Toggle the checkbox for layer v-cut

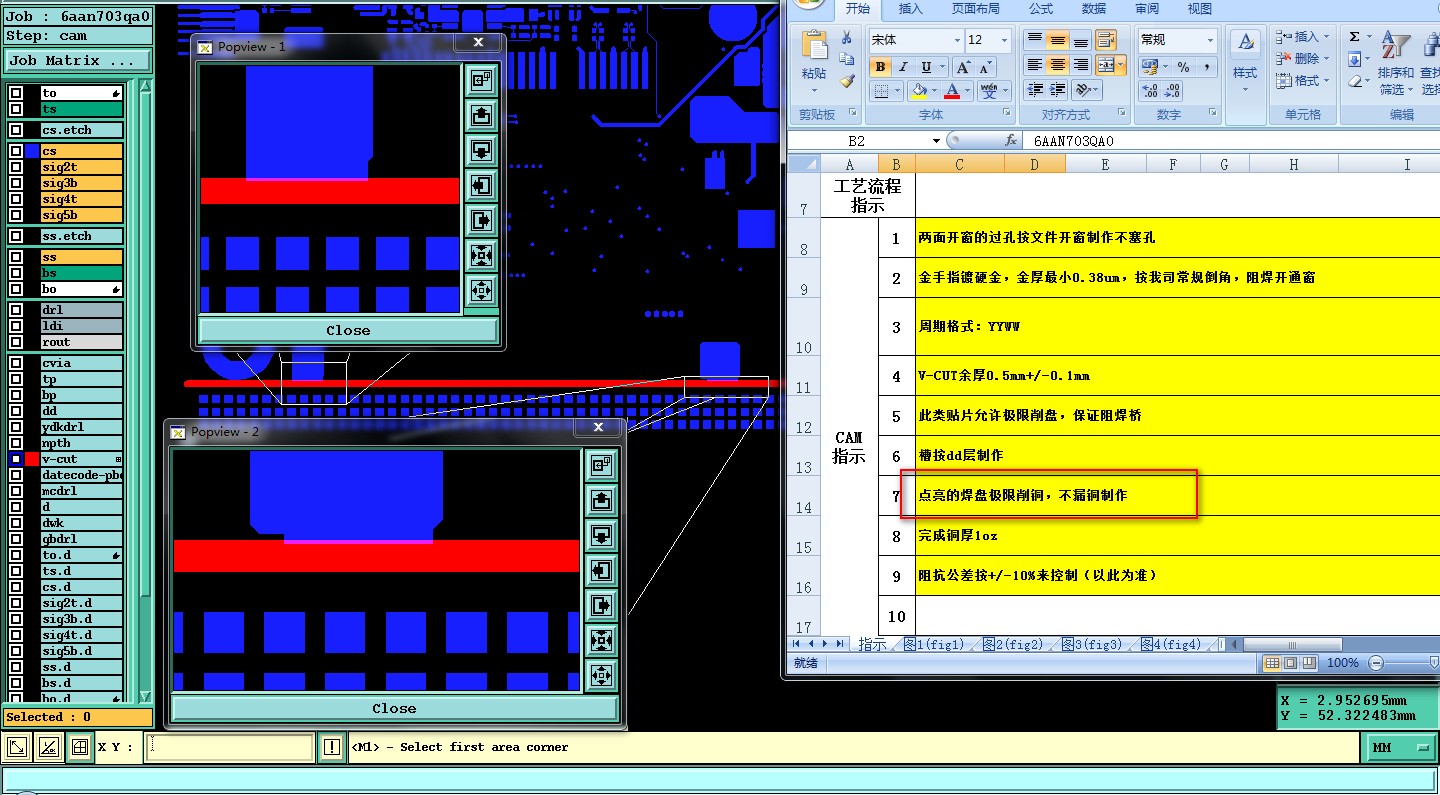(x=16, y=459)
